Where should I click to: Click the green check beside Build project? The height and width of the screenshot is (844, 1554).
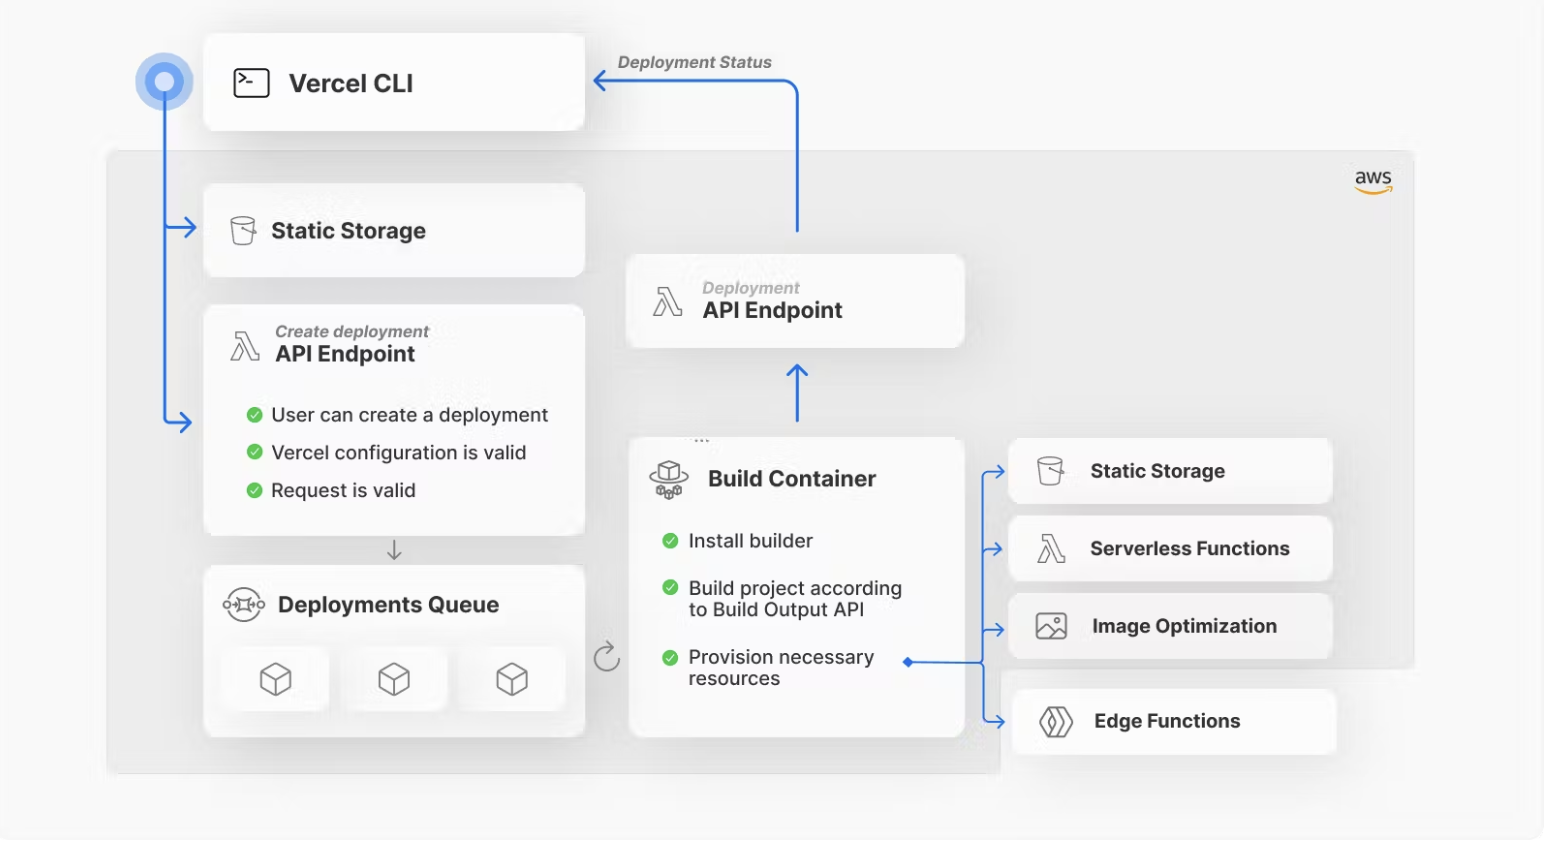click(x=670, y=587)
